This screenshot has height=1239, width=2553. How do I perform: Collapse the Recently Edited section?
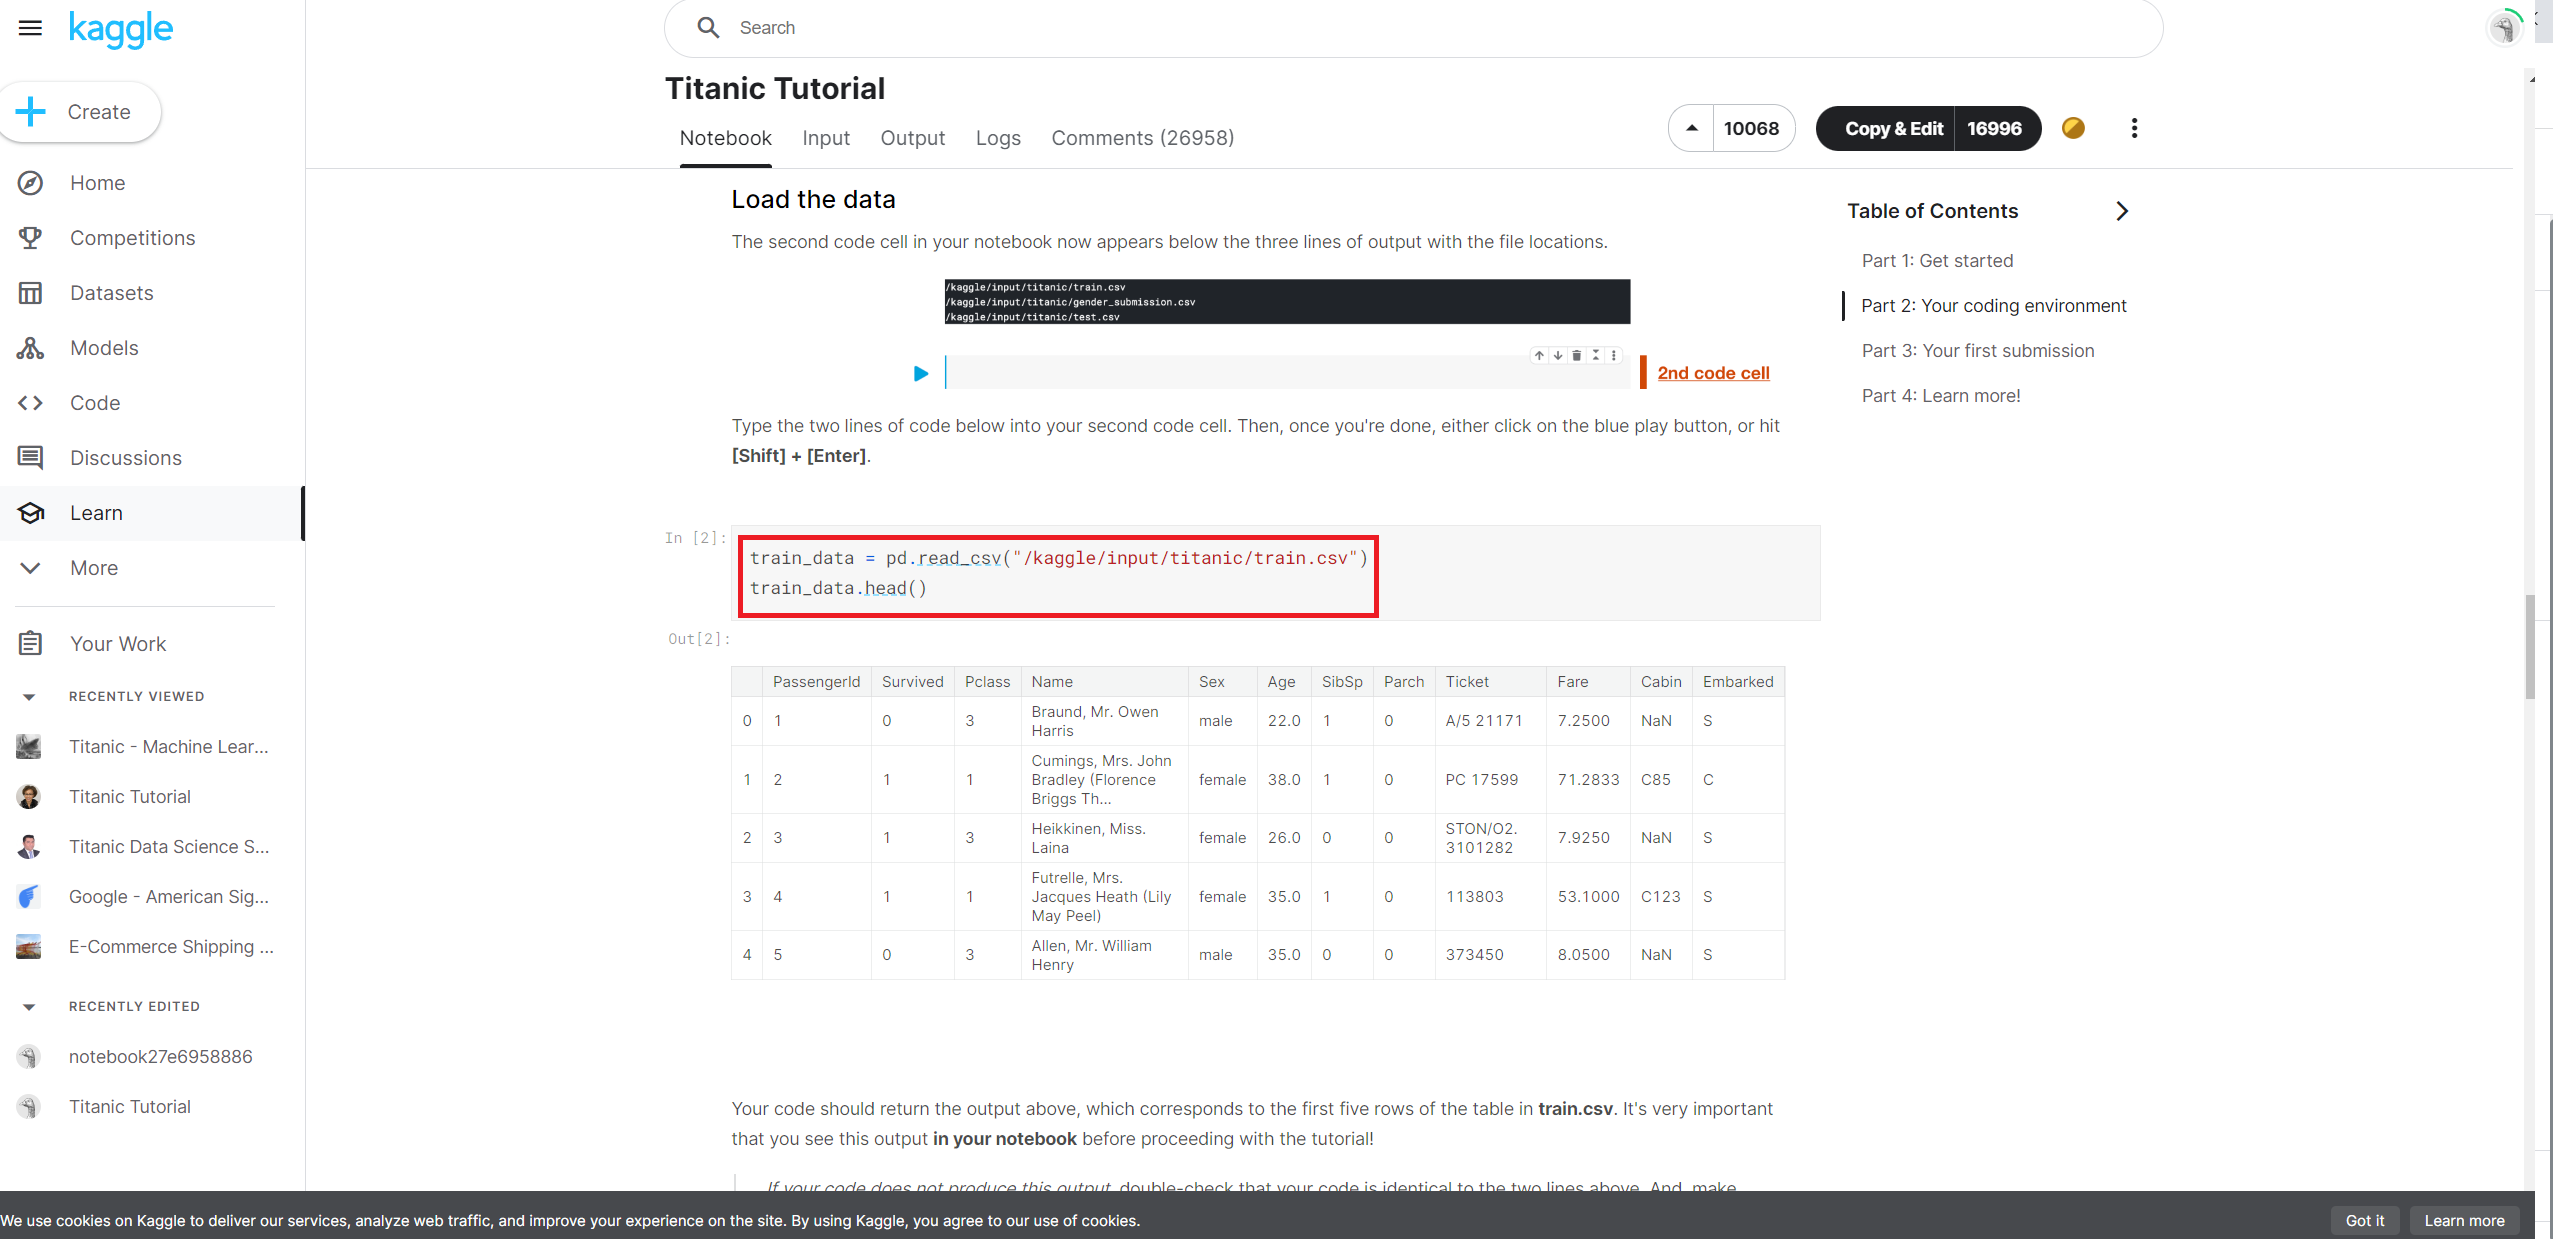click(x=29, y=1007)
